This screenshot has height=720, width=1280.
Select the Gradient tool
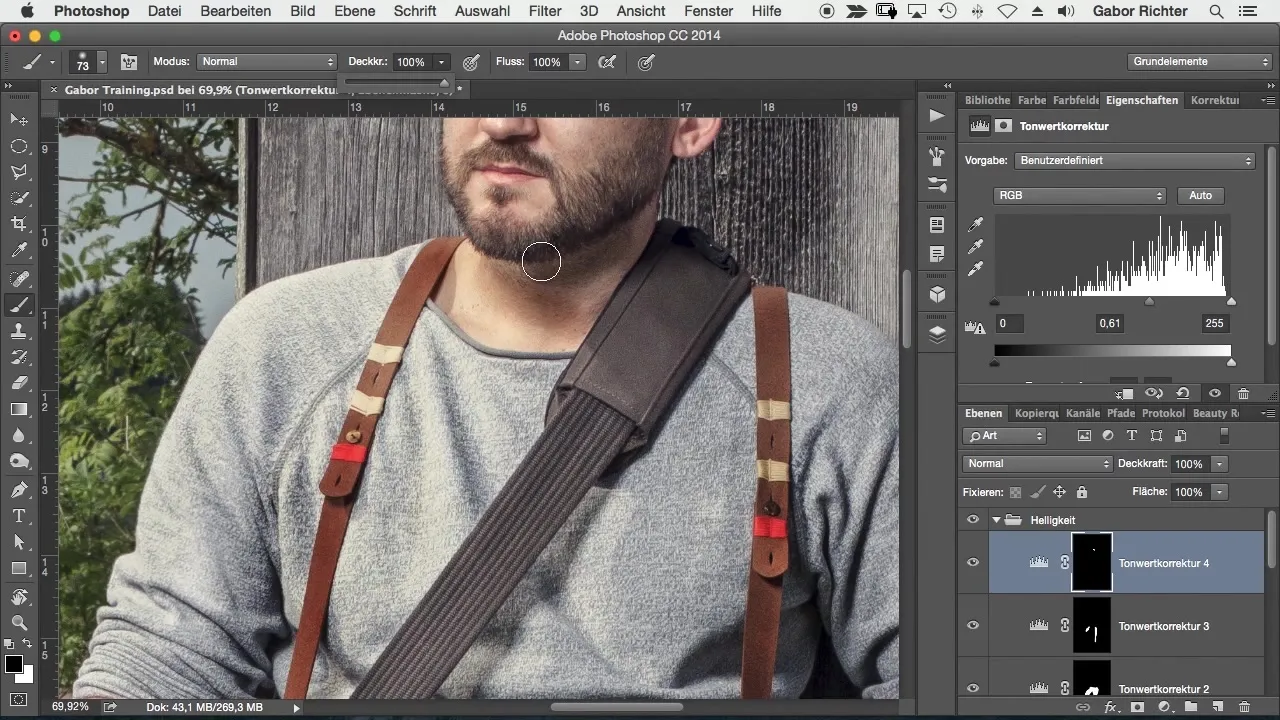point(18,409)
